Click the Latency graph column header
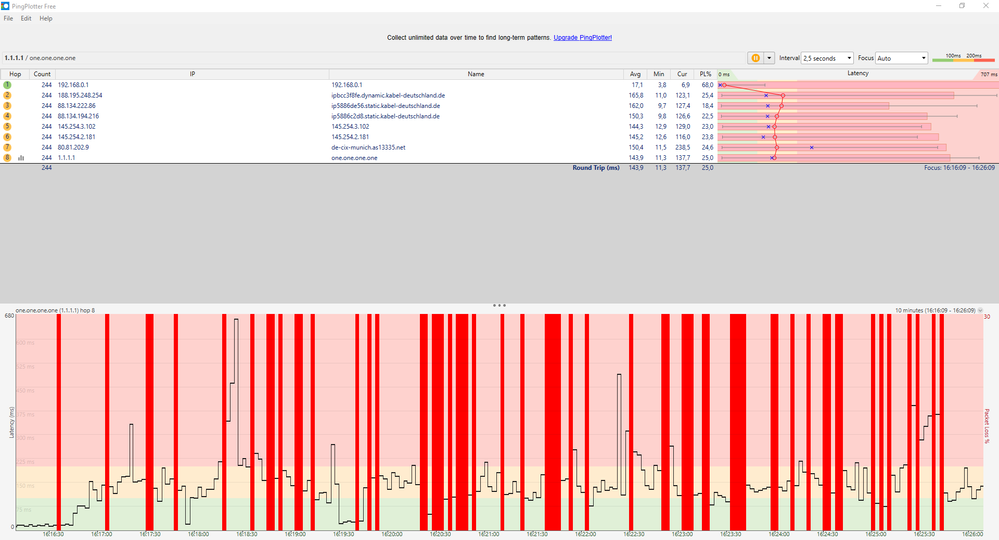 click(858, 73)
